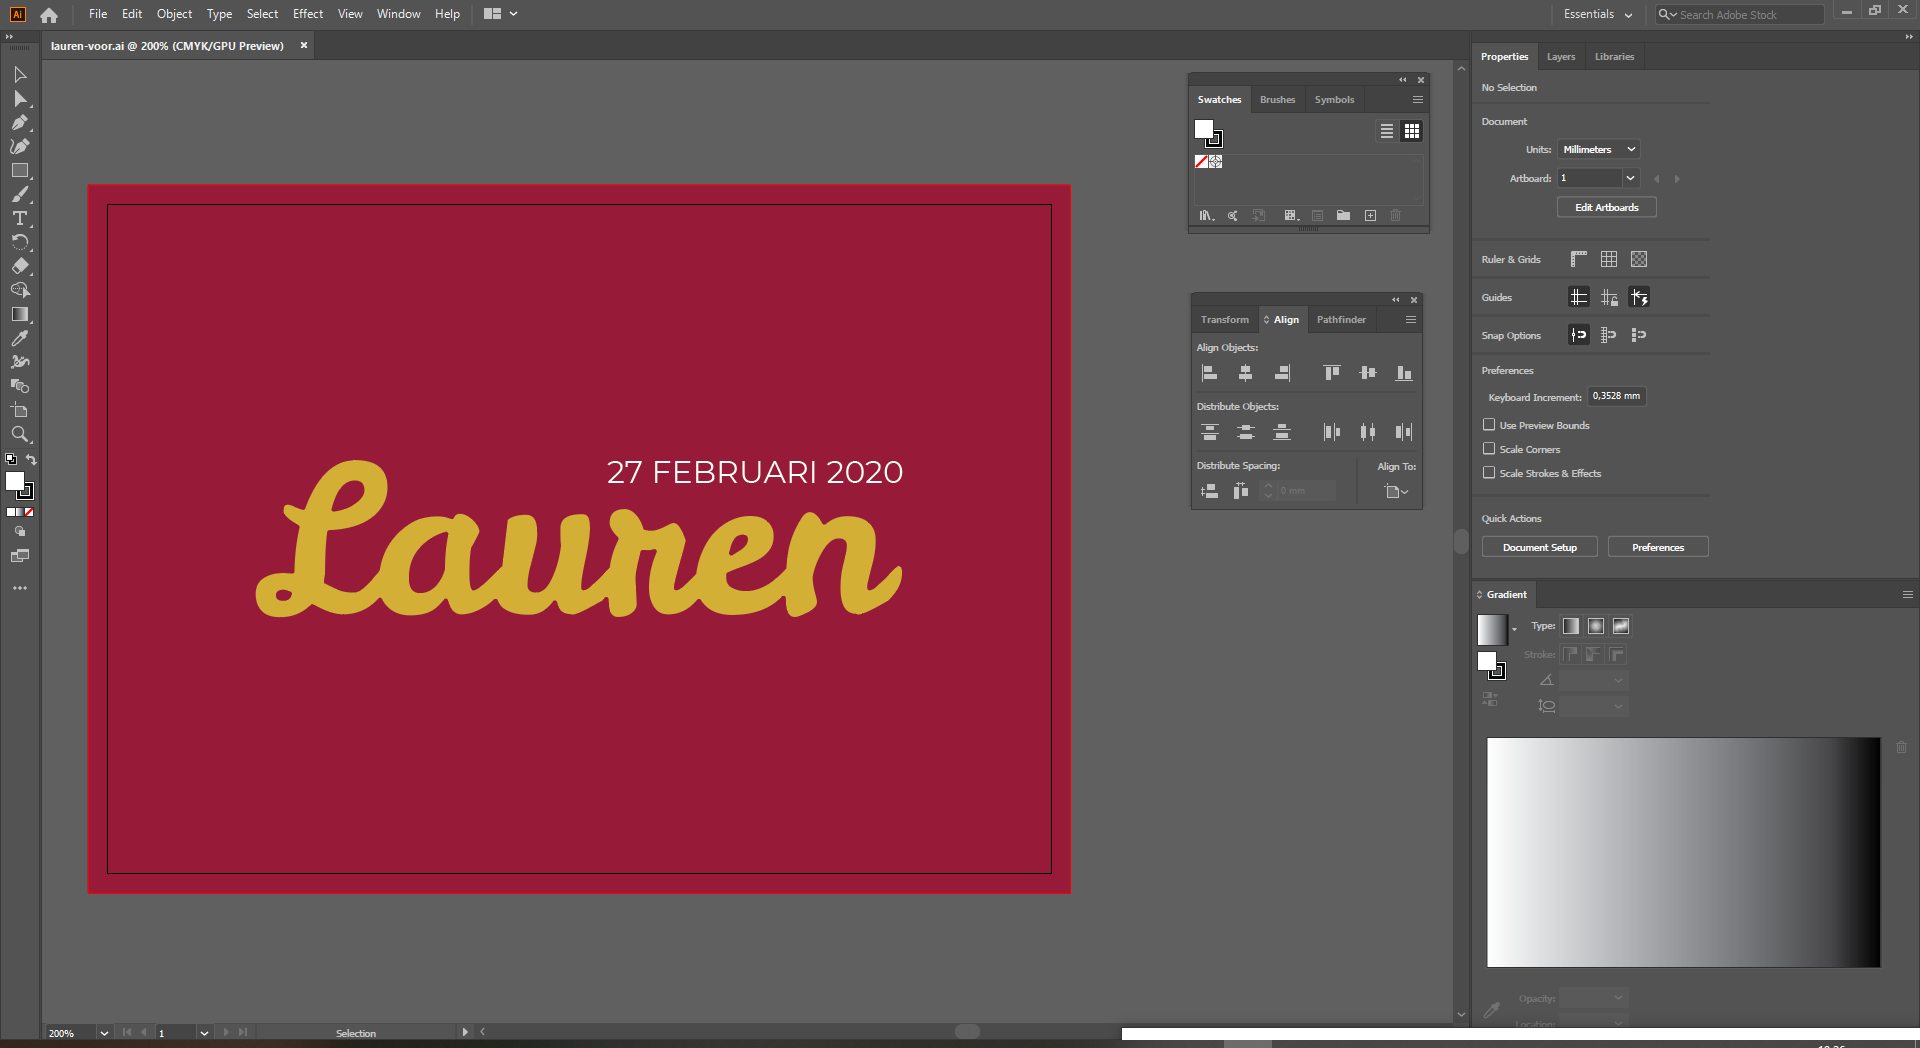Select the Horizontal Align Center option
The image size is (1920, 1048).
(1246, 372)
